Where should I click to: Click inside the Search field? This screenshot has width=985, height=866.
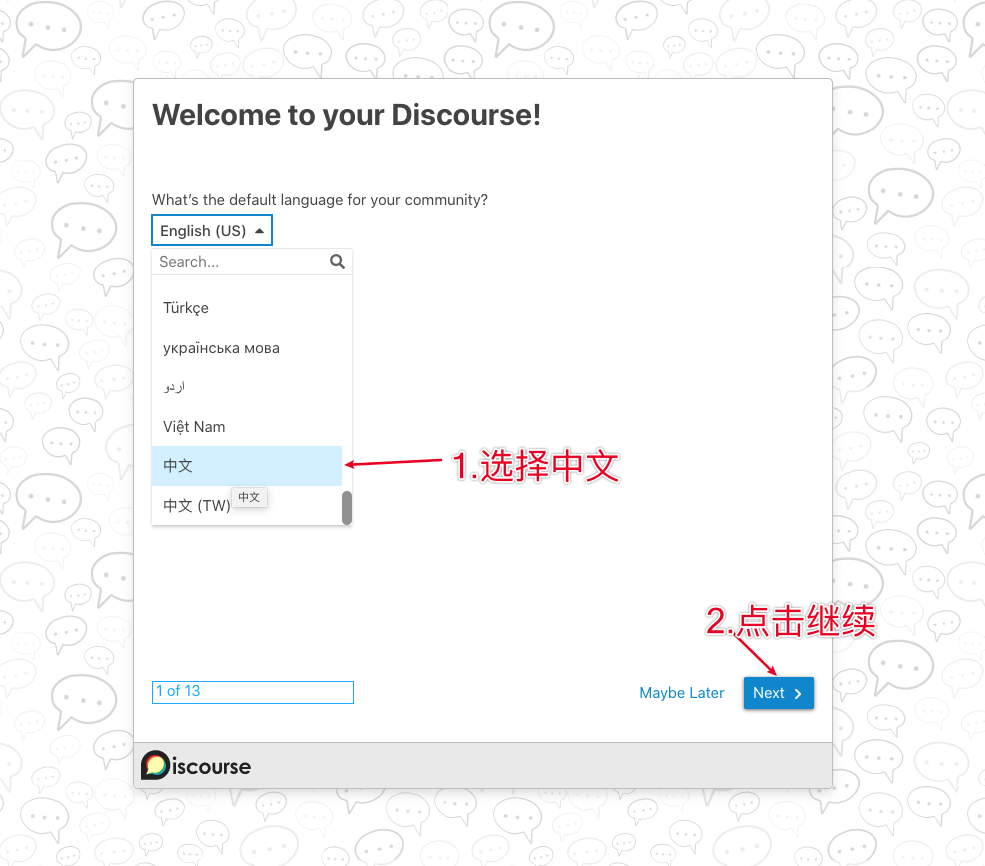240,261
